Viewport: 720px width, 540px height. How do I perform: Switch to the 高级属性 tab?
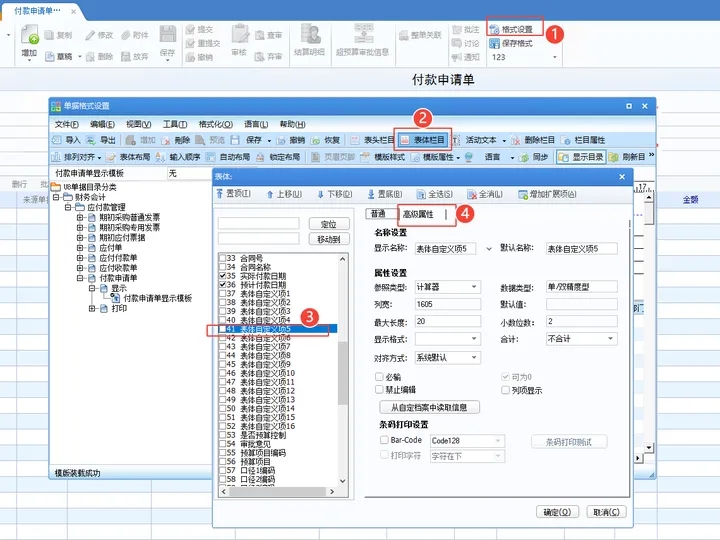pos(418,214)
